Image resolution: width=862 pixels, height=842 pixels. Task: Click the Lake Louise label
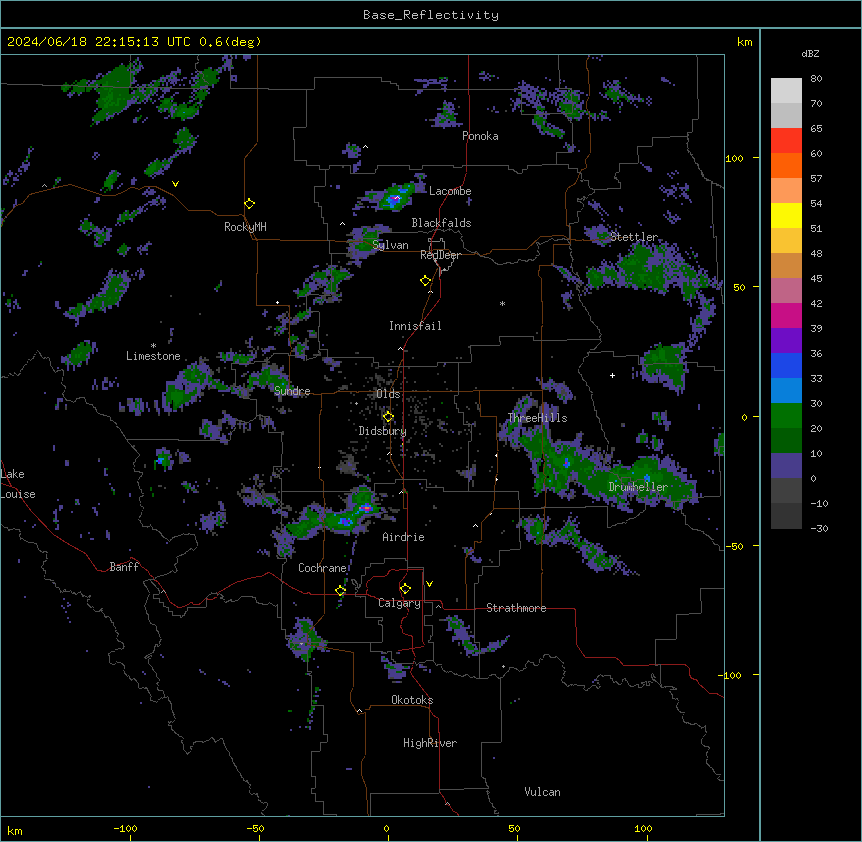point(18,484)
